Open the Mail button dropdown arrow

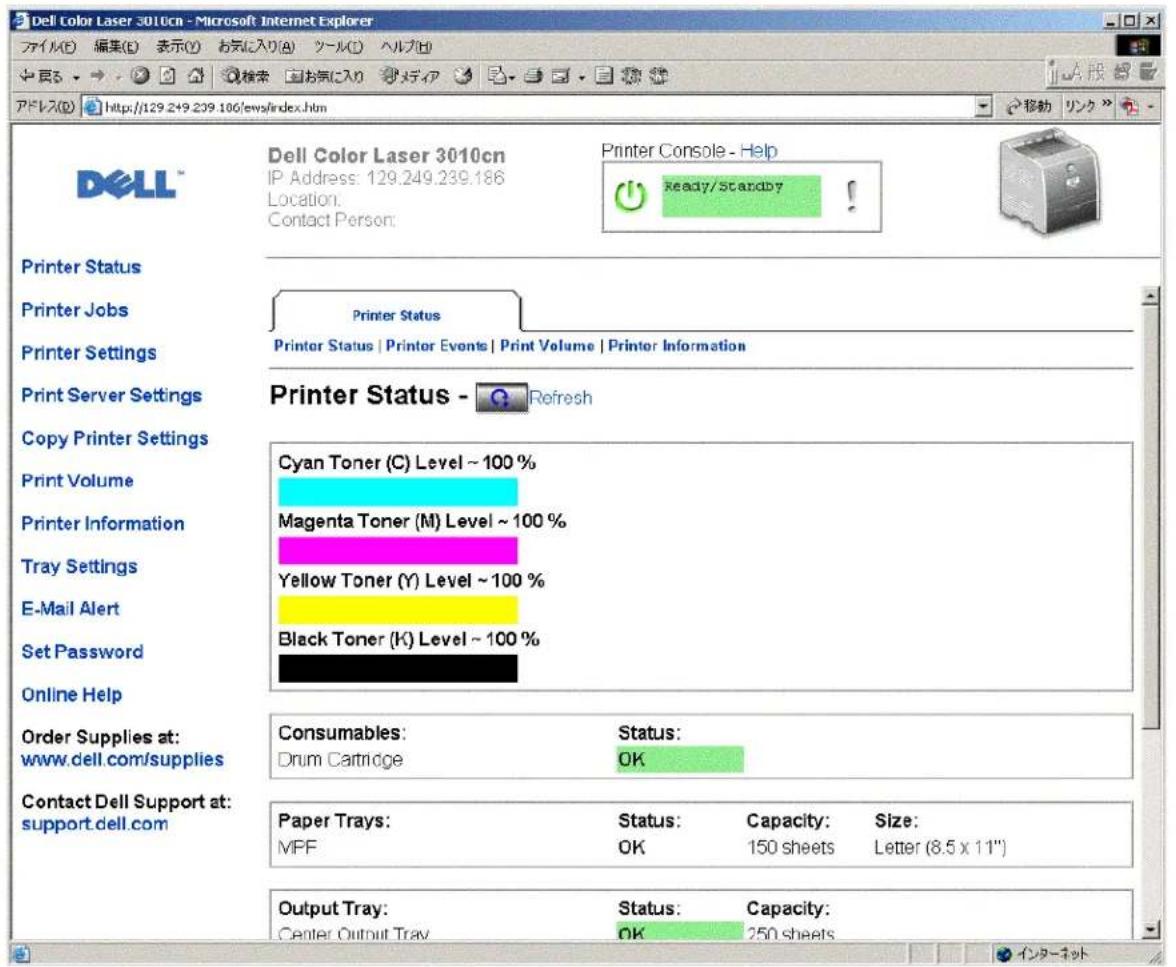512,77
